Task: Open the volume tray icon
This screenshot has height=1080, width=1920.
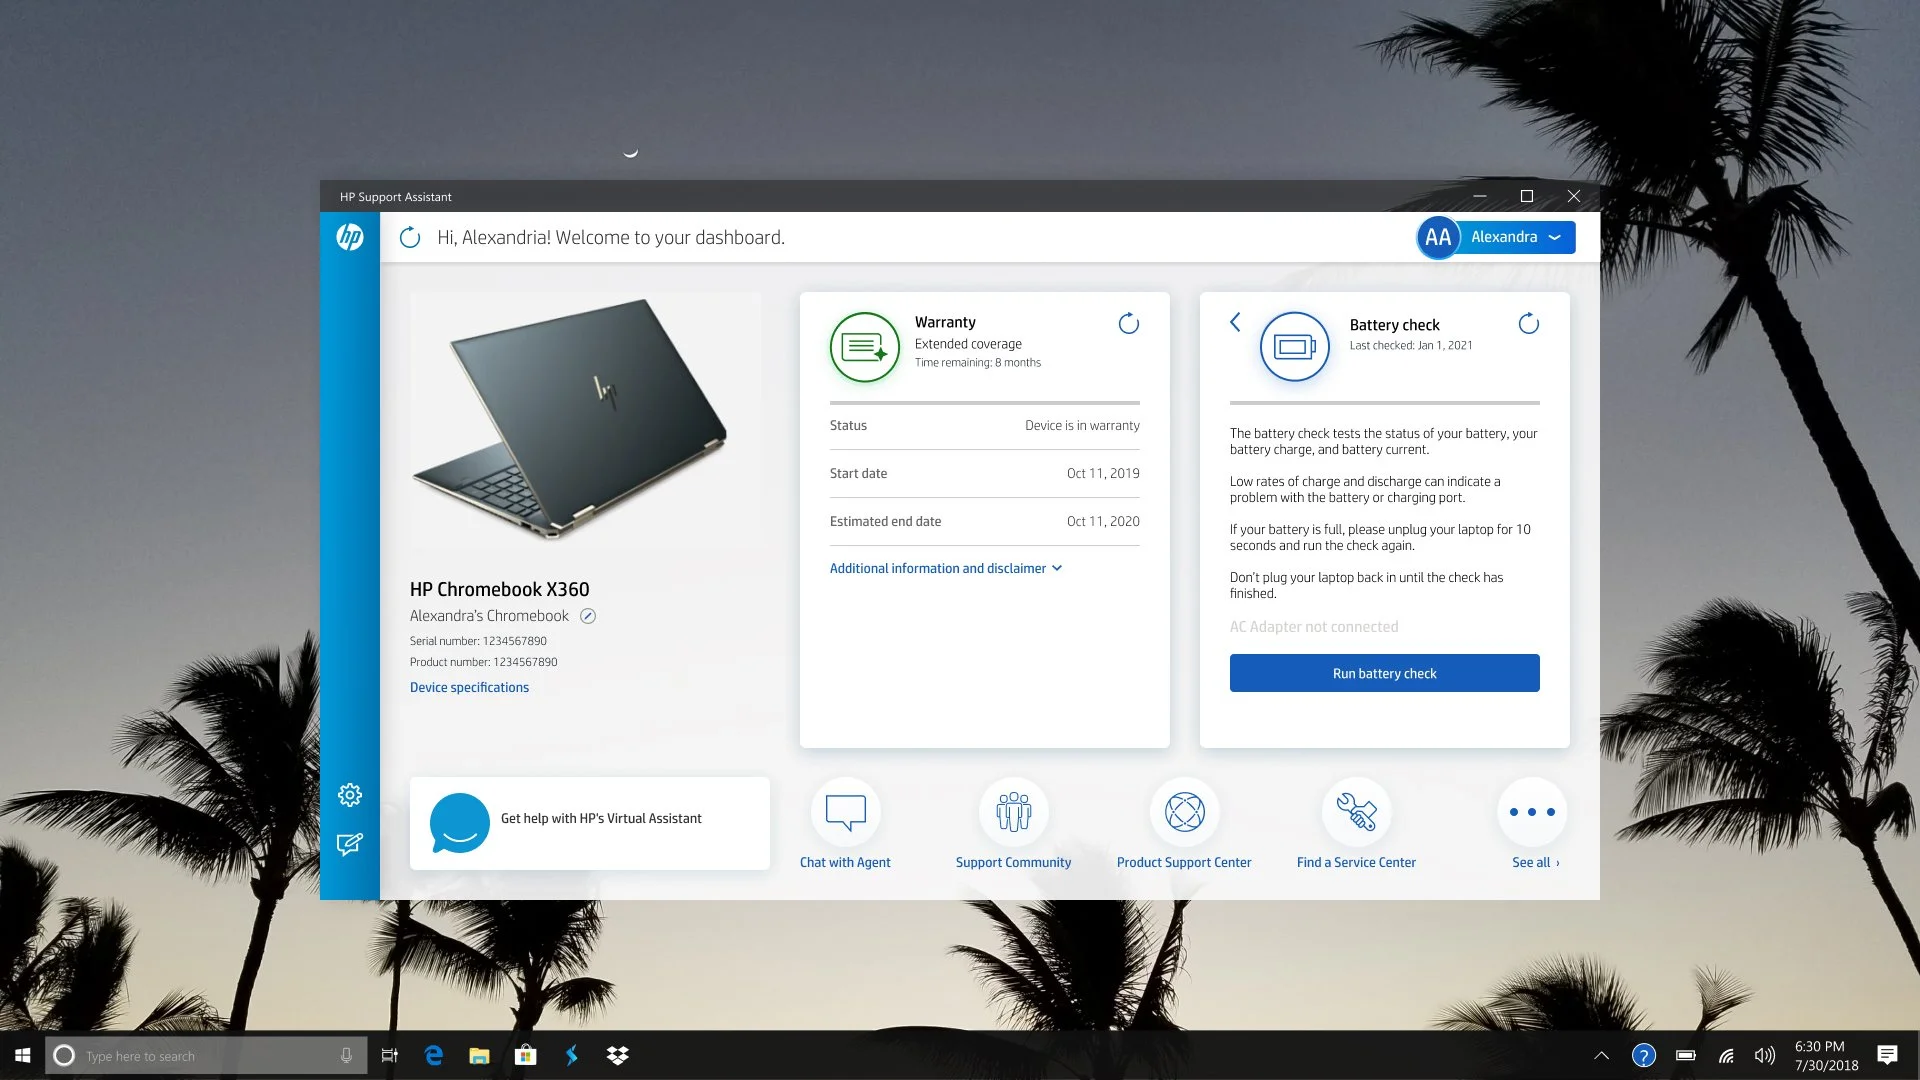Action: 1765,1056
